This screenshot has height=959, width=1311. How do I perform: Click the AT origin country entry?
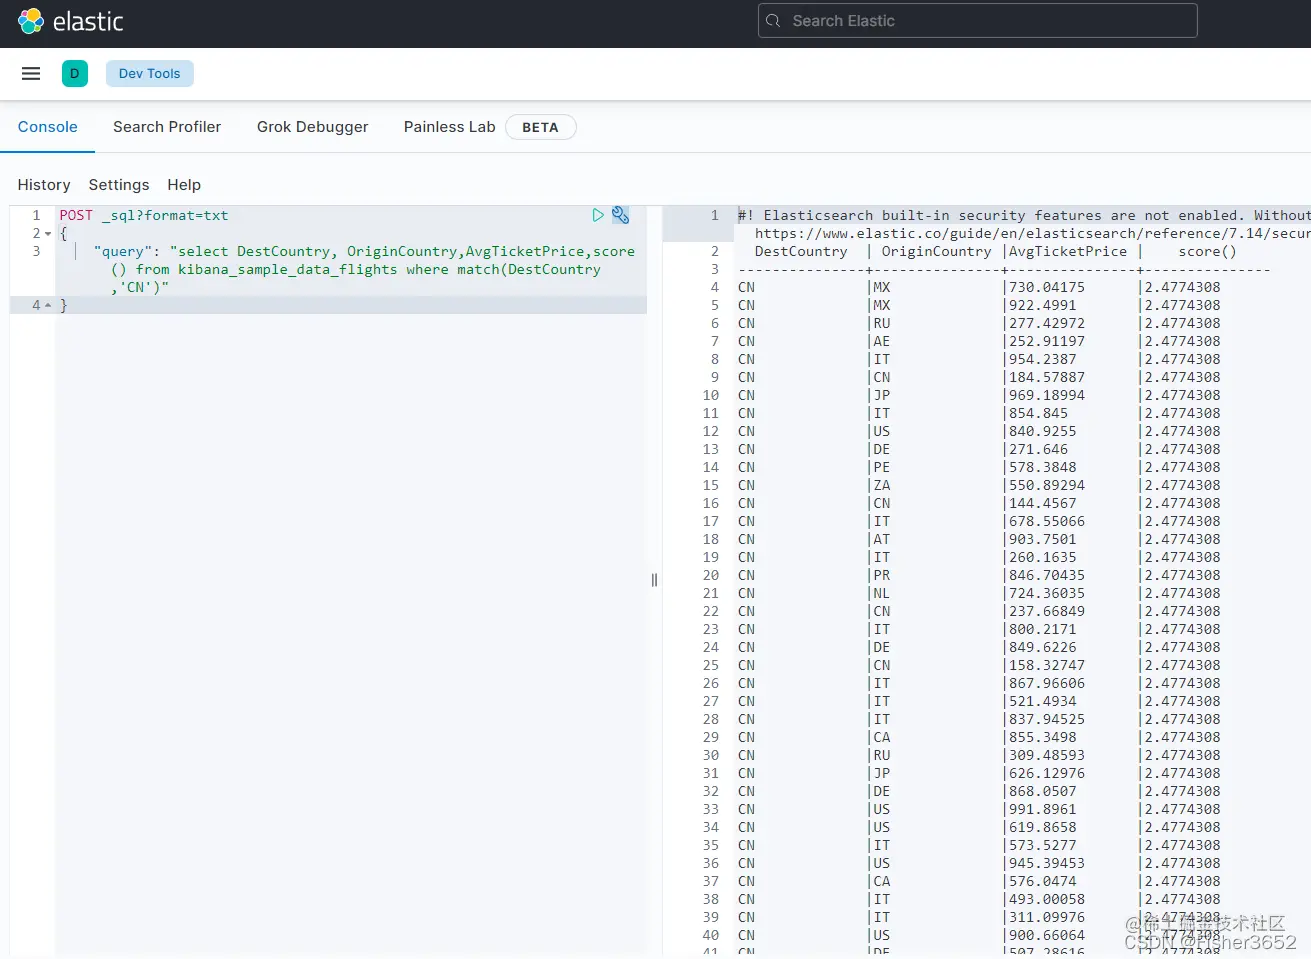(x=882, y=539)
